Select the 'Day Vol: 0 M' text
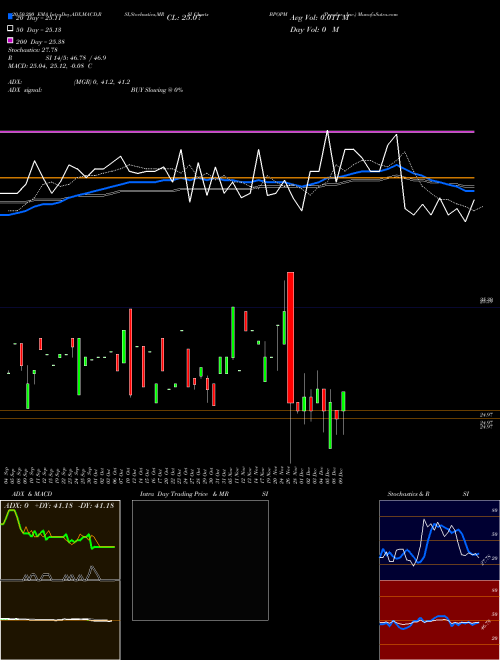The height and width of the screenshot is (660, 500). point(314,29)
